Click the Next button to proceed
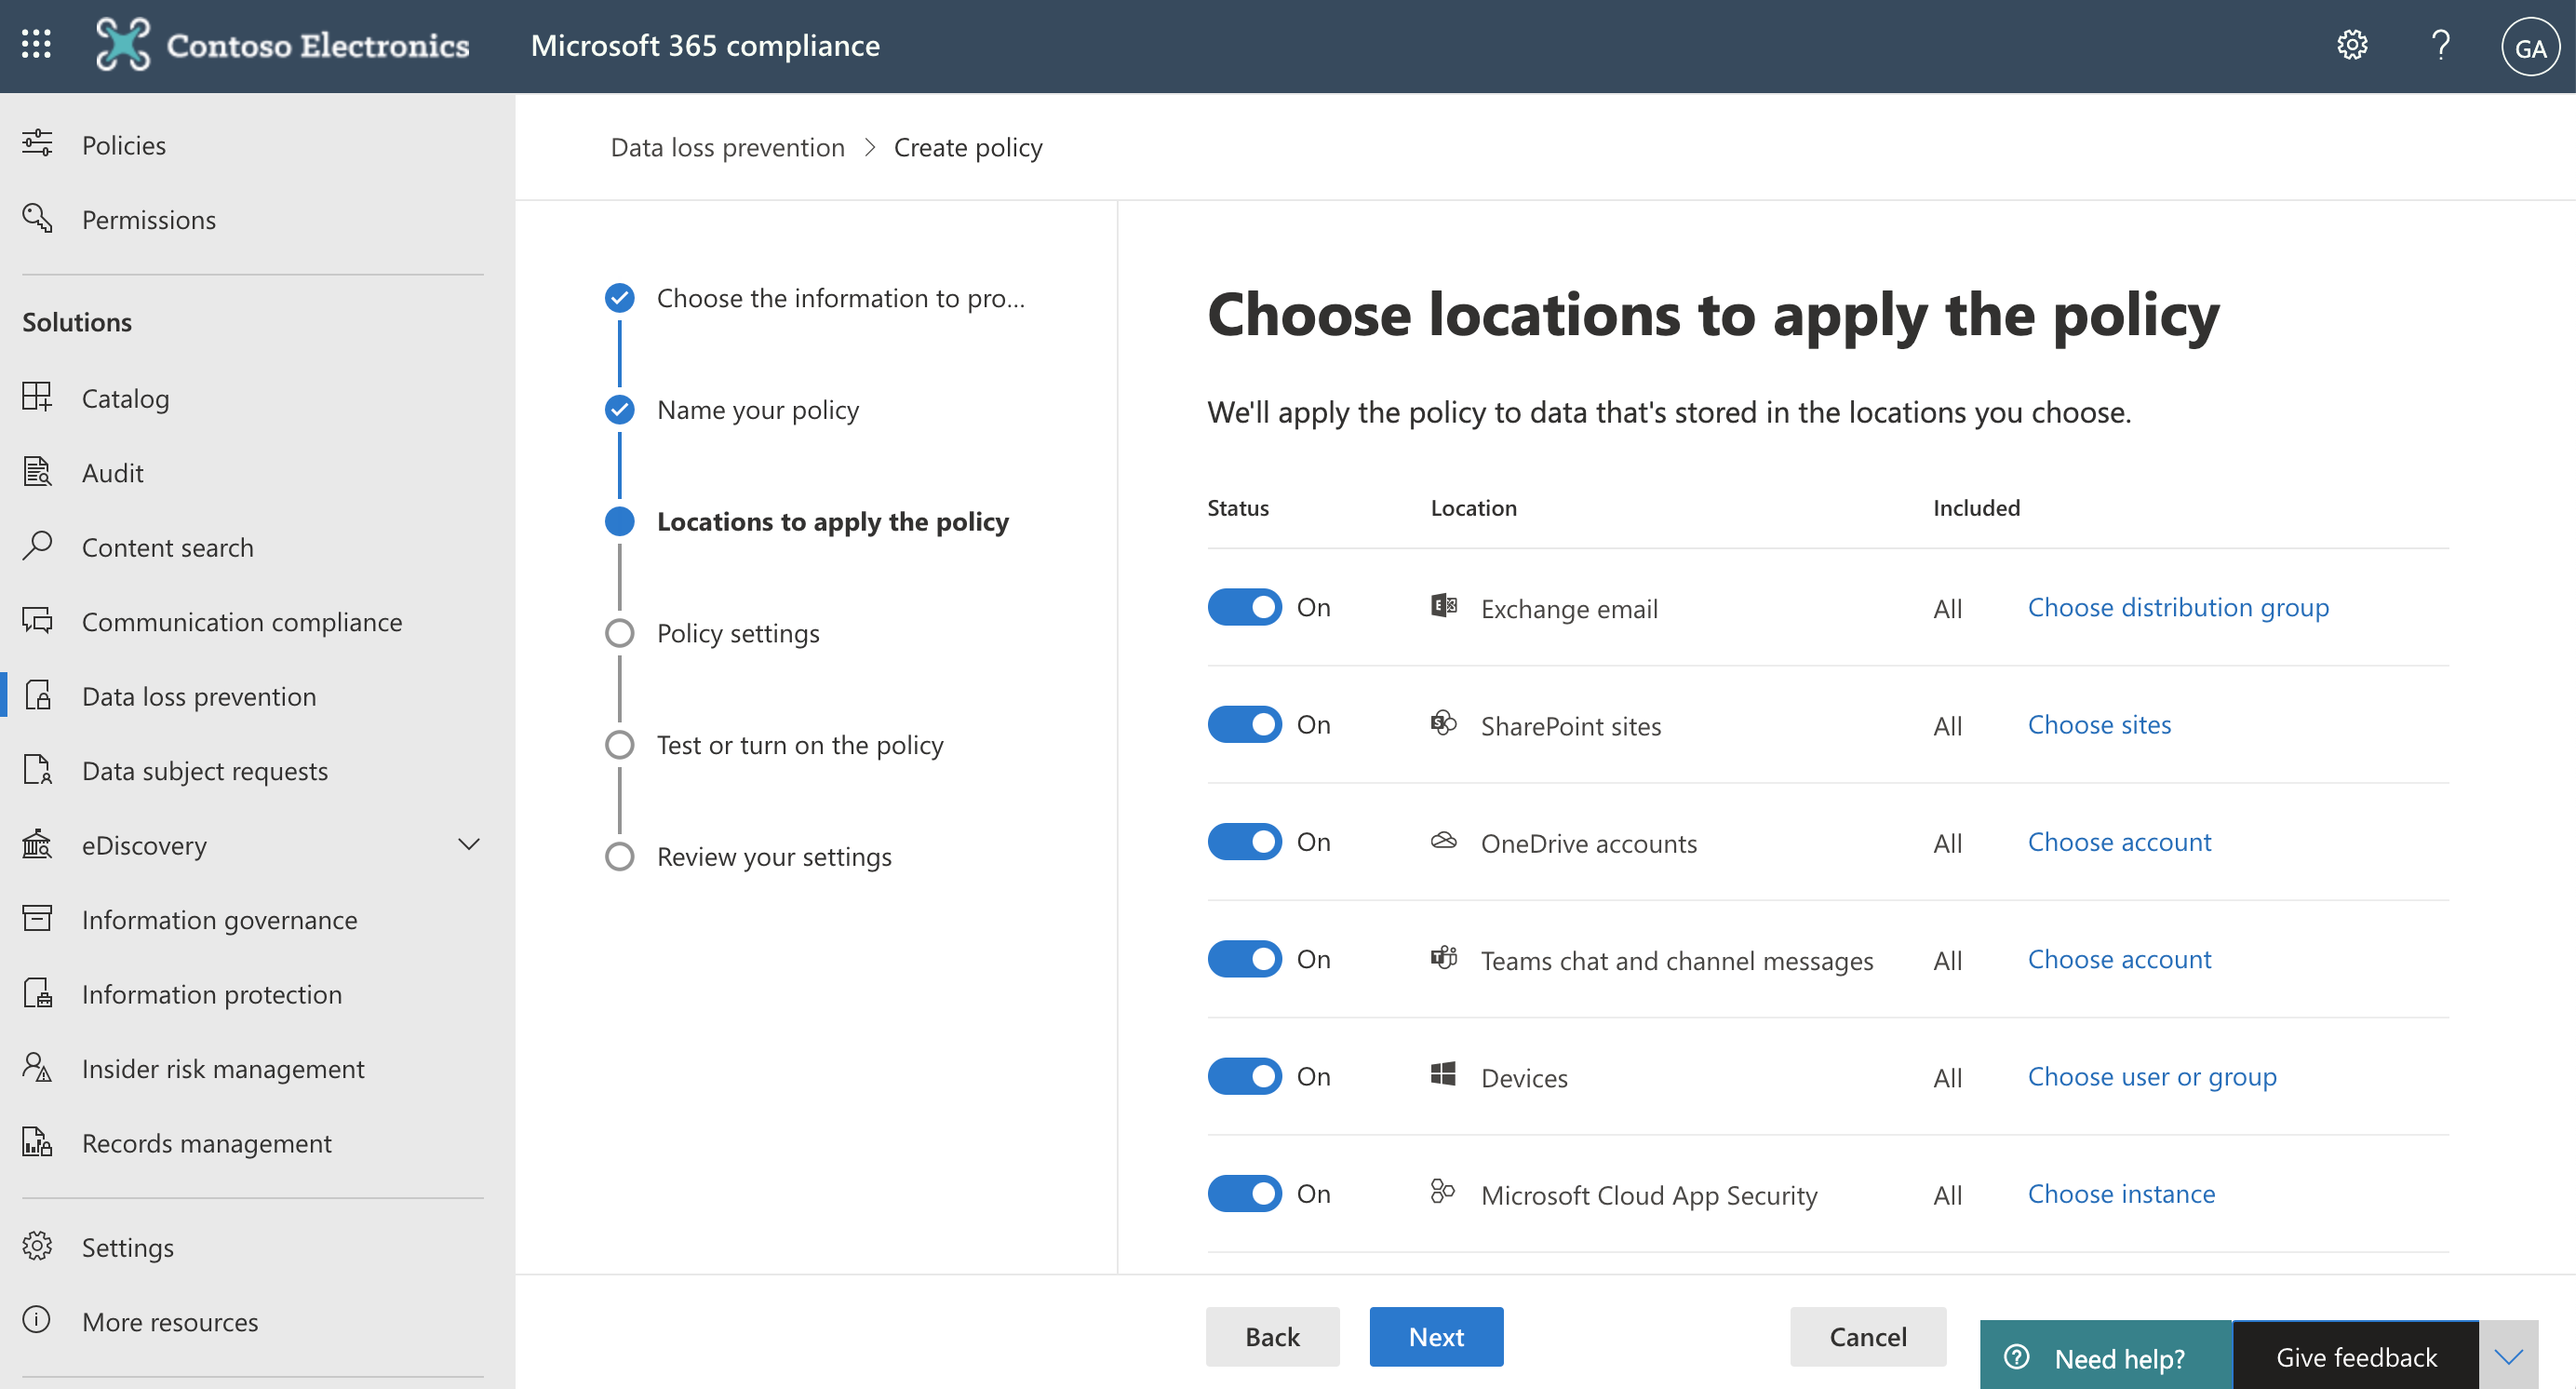The width and height of the screenshot is (2576, 1389). click(1436, 1332)
